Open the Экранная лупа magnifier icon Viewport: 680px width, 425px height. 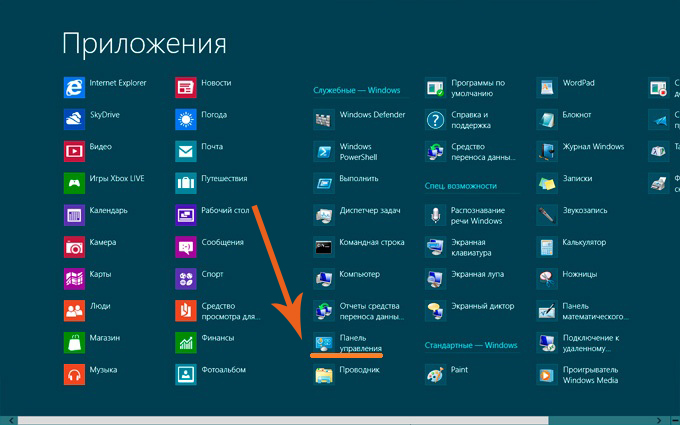tap(435, 279)
